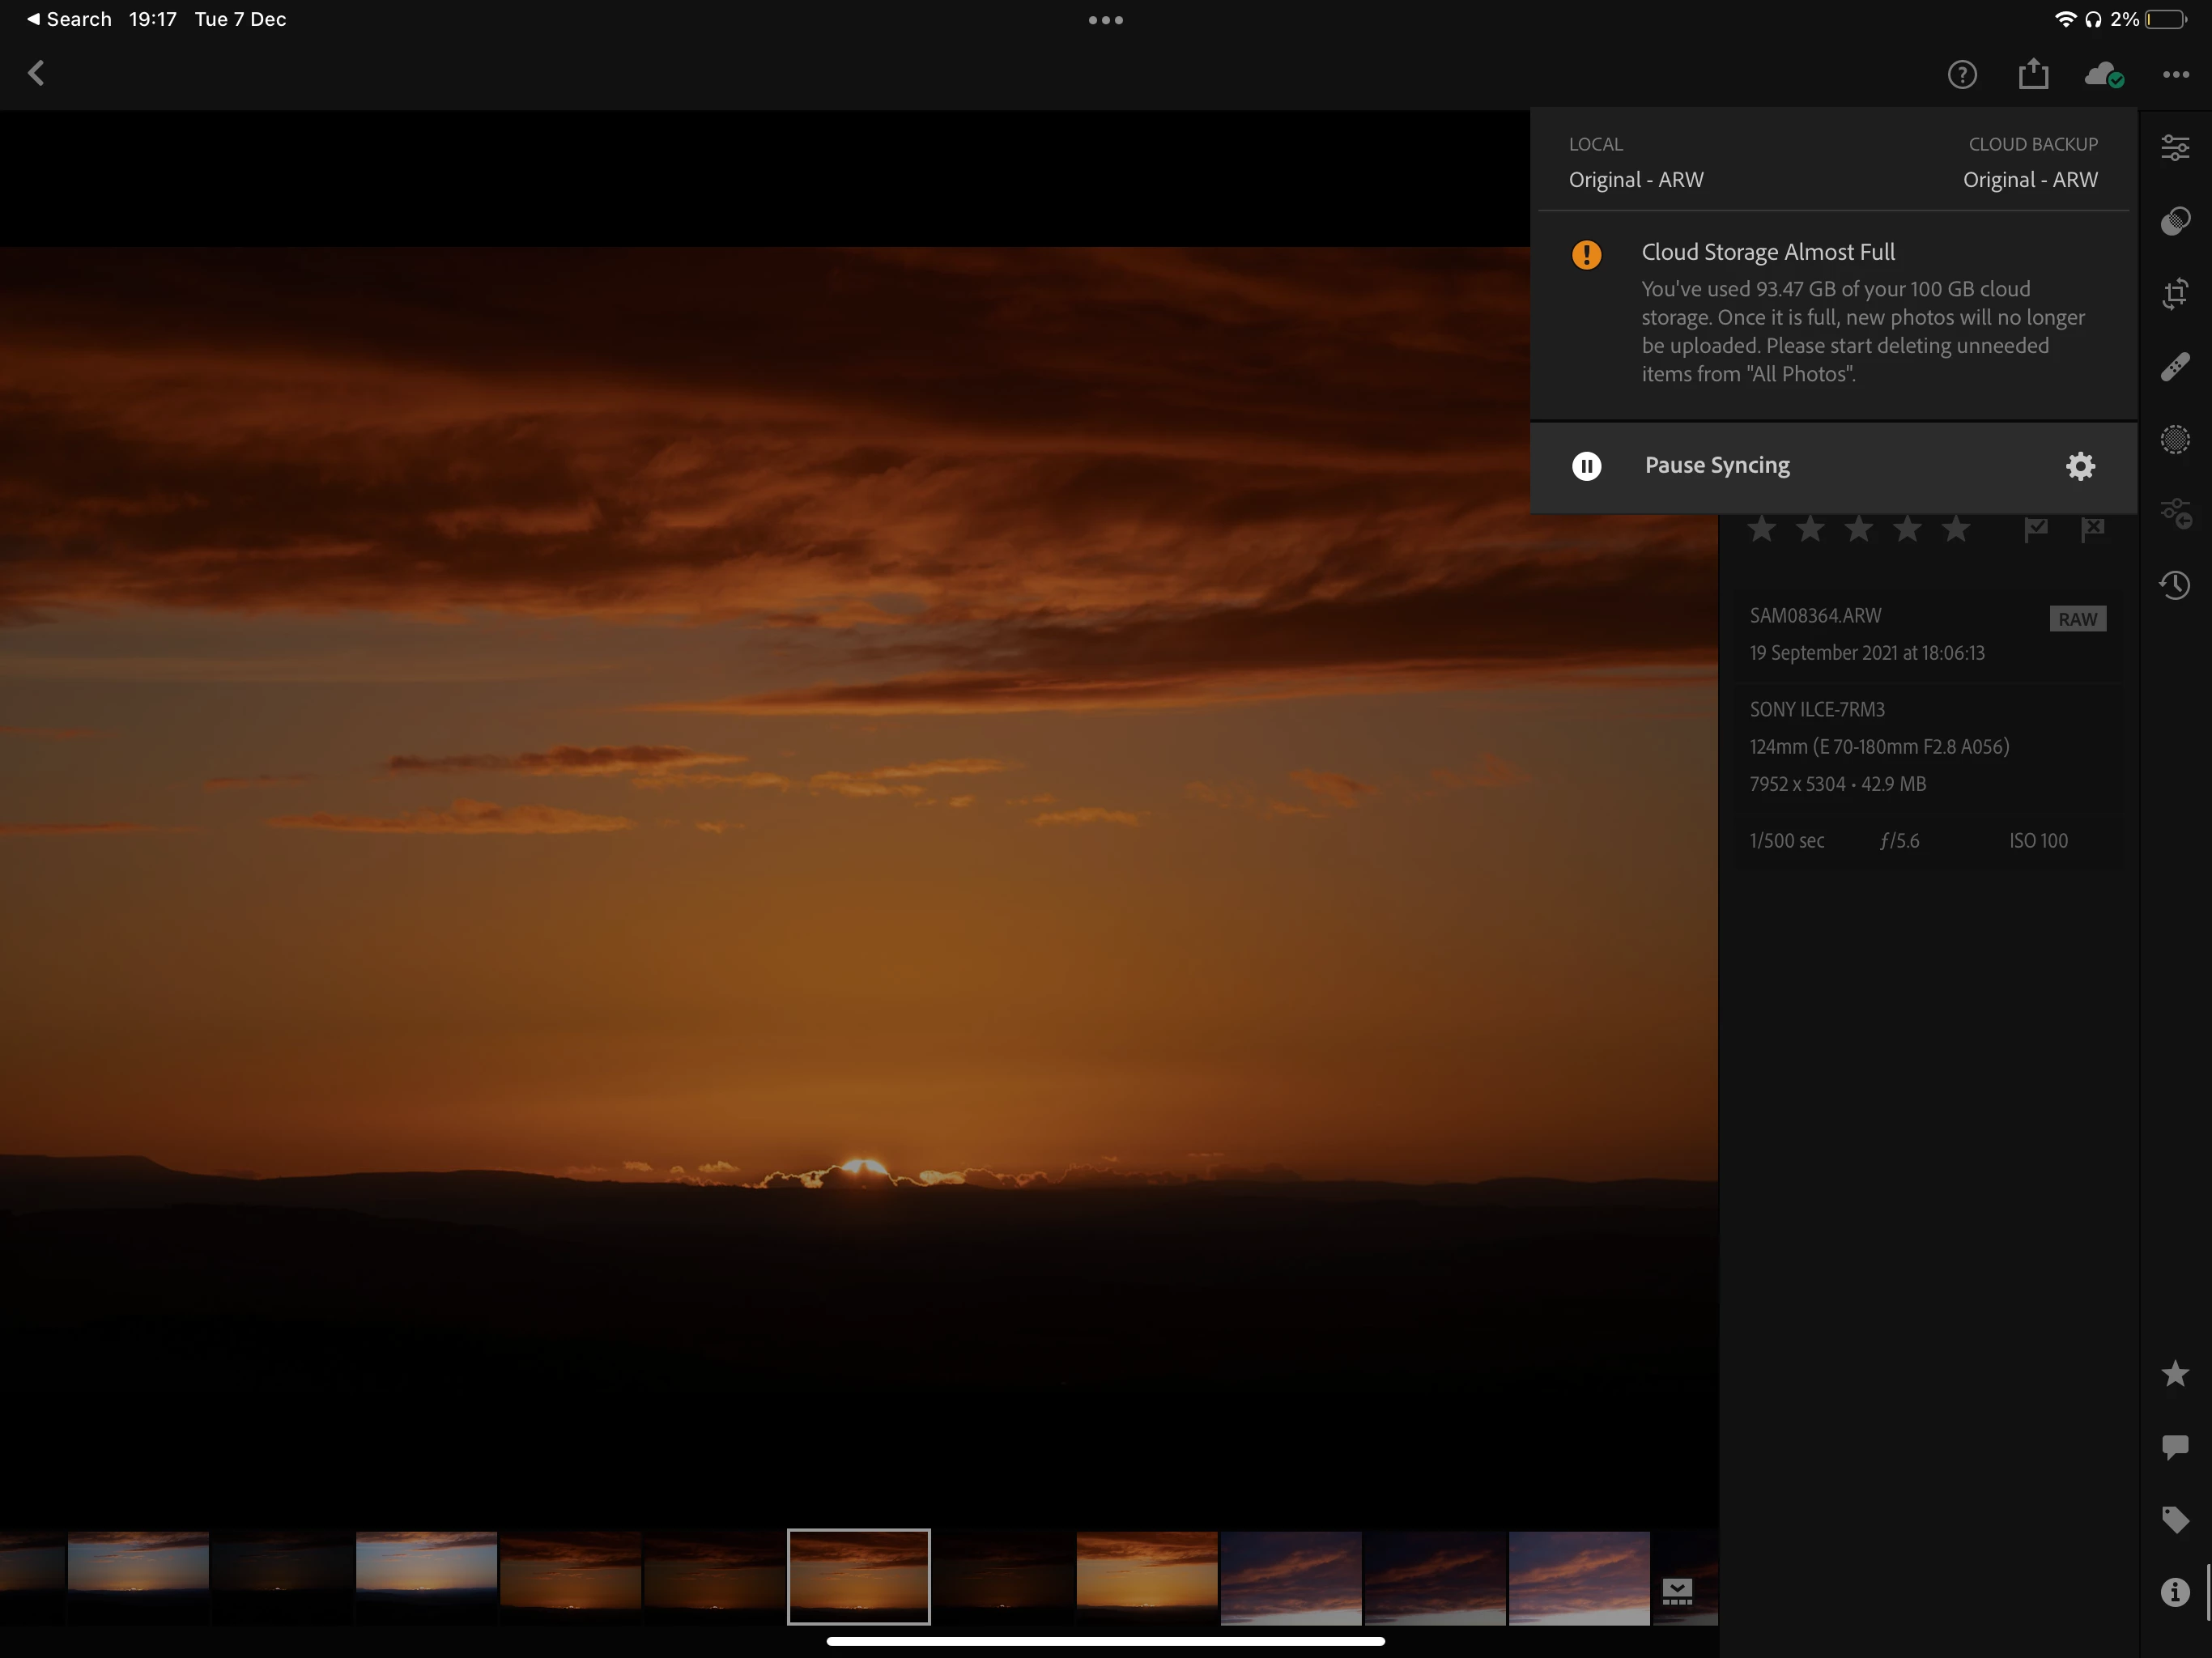Open the three-dot more options menu
This screenshot has height=1658, width=2212.
2175,75
